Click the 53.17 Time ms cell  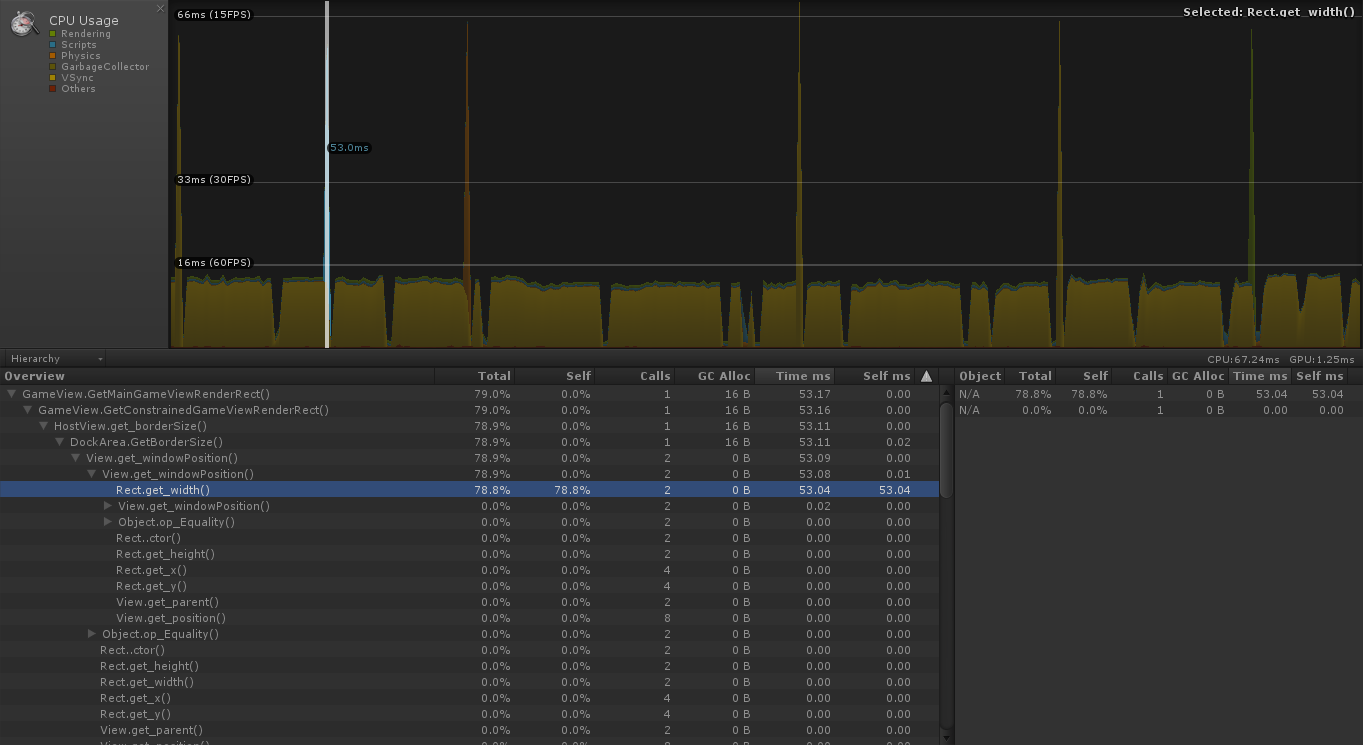tap(815, 394)
